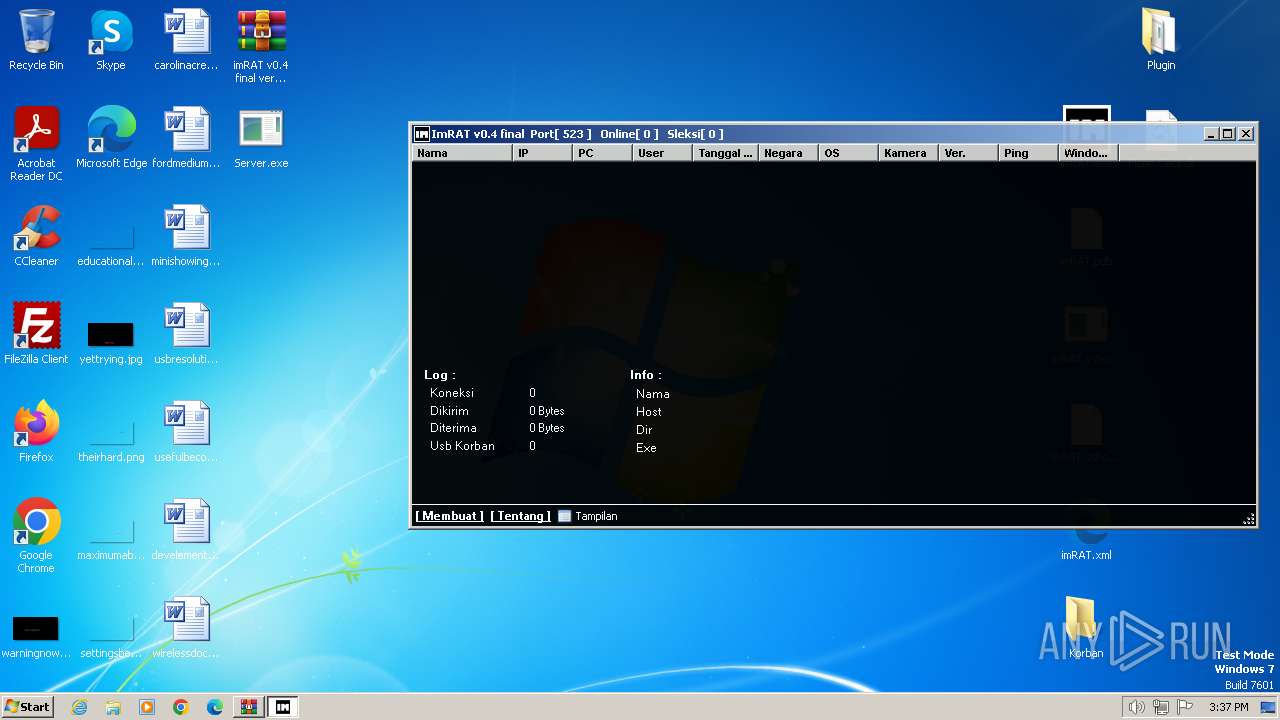Click the [Tentang] link
1280x720 pixels.
521,516
